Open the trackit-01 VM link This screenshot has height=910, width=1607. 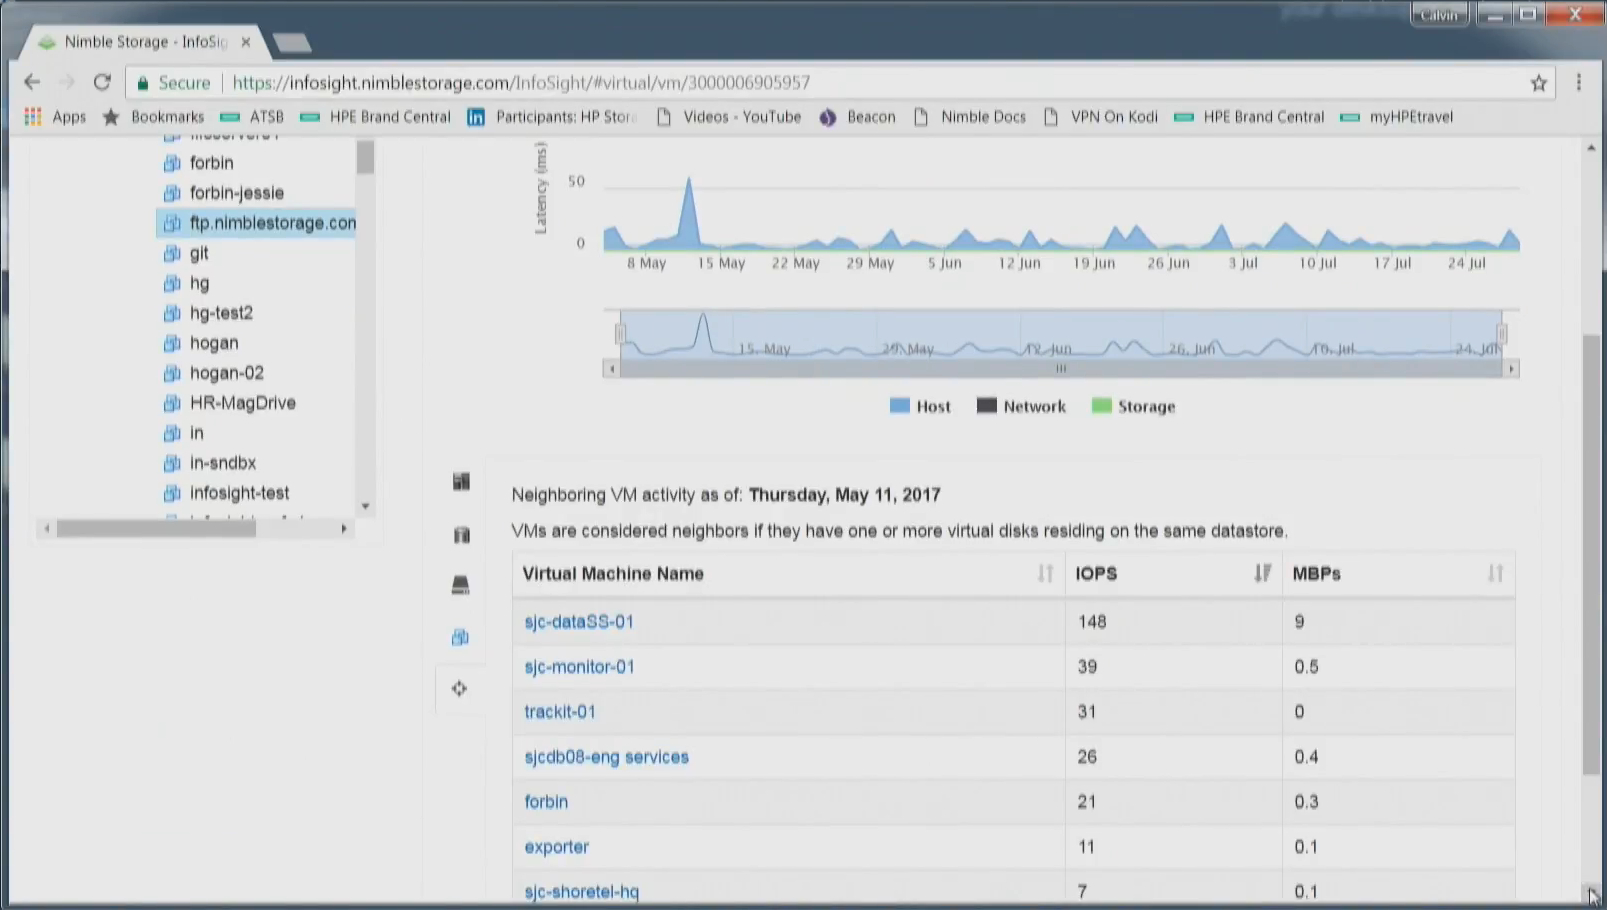[x=560, y=712]
